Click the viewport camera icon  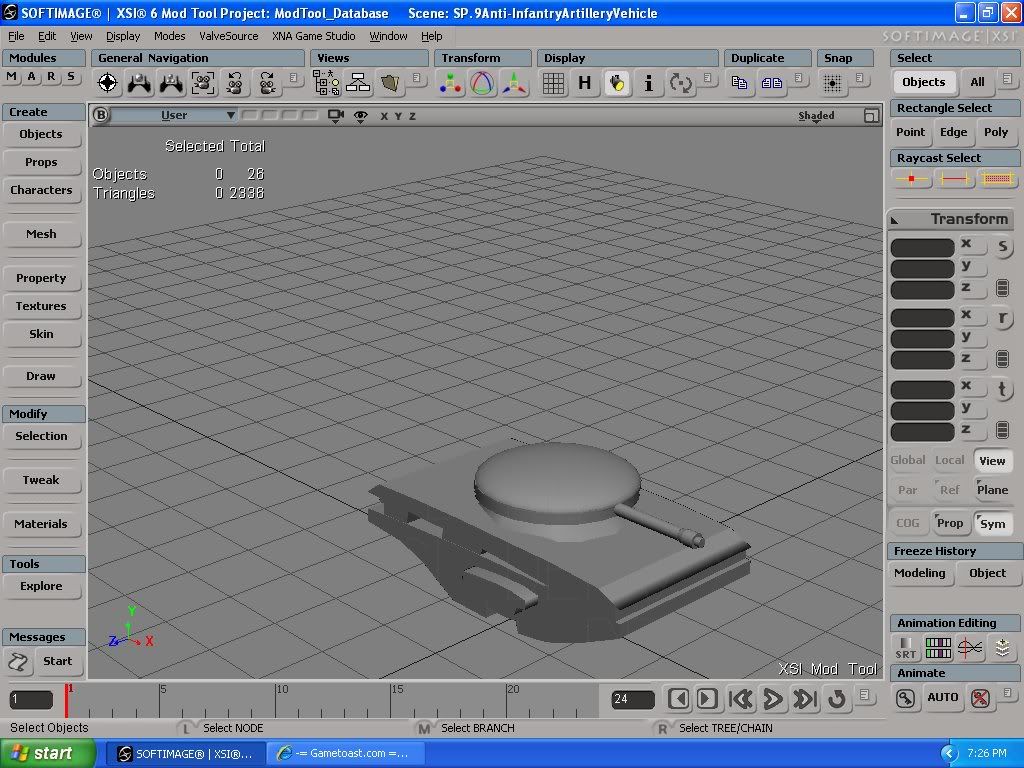[x=336, y=116]
